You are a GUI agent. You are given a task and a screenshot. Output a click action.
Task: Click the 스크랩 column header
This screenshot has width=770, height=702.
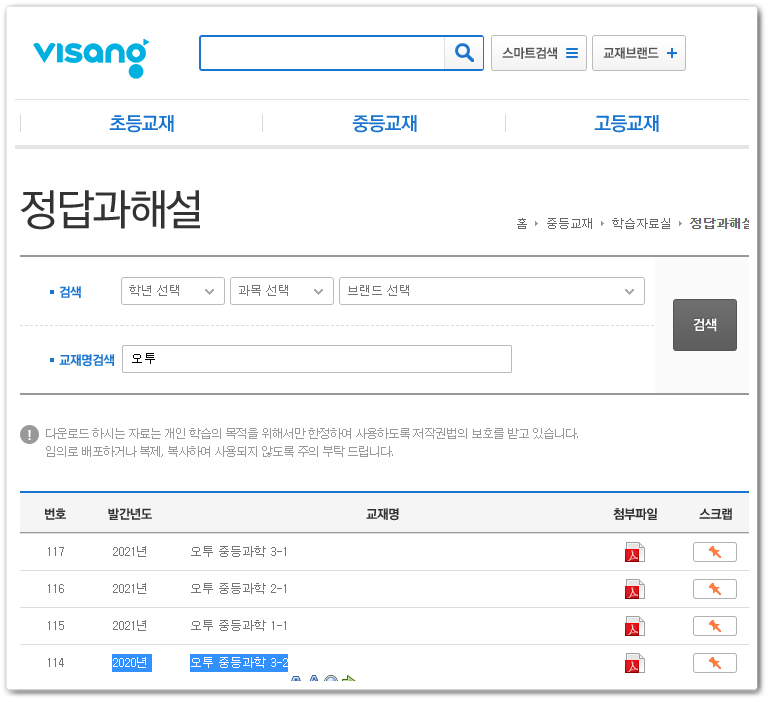click(715, 514)
